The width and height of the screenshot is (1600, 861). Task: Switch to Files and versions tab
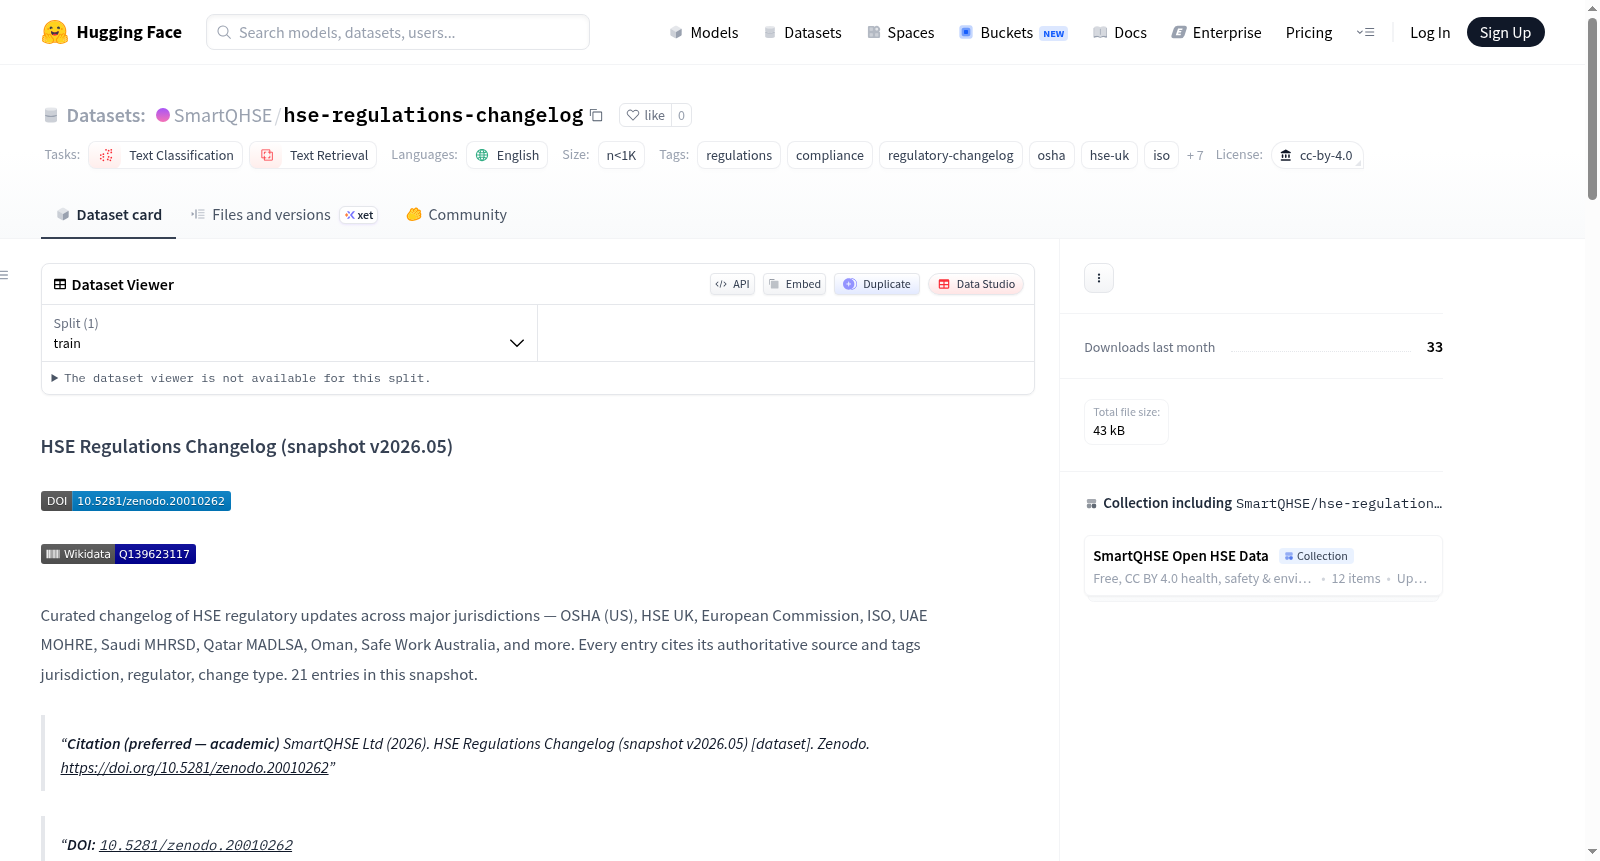click(284, 215)
